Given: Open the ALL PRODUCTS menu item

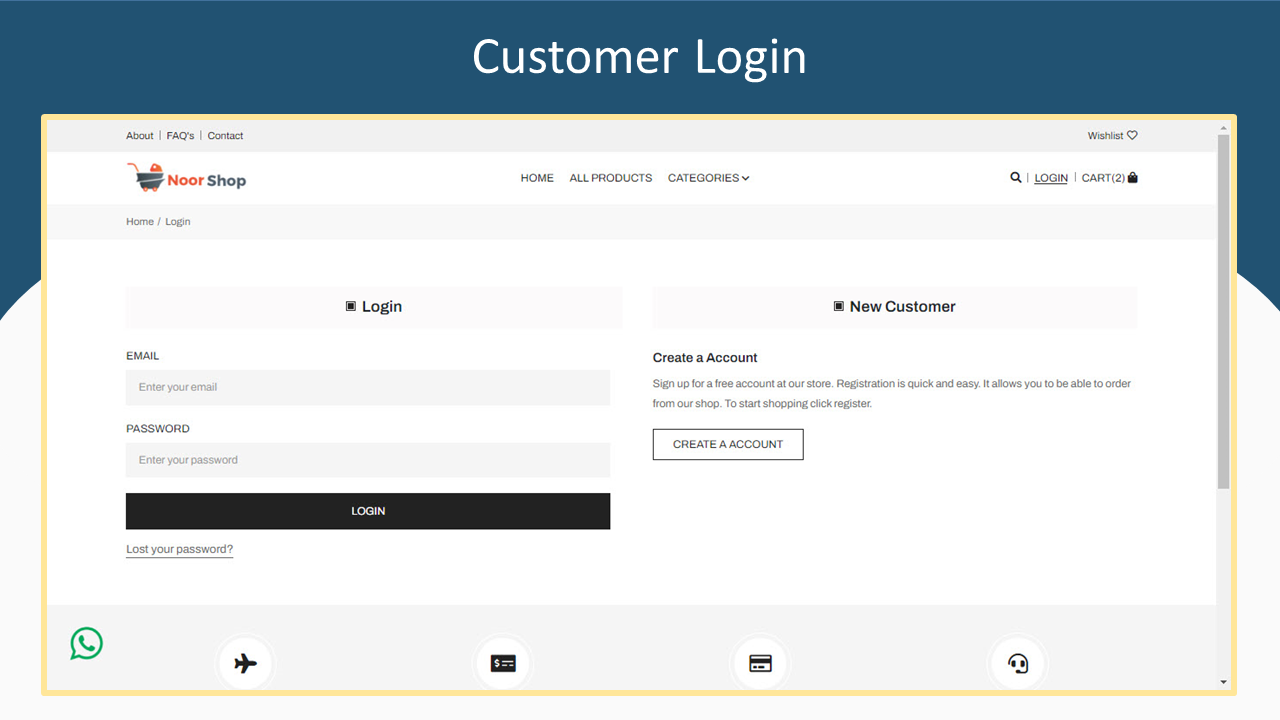Looking at the screenshot, I should [x=611, y=178].
